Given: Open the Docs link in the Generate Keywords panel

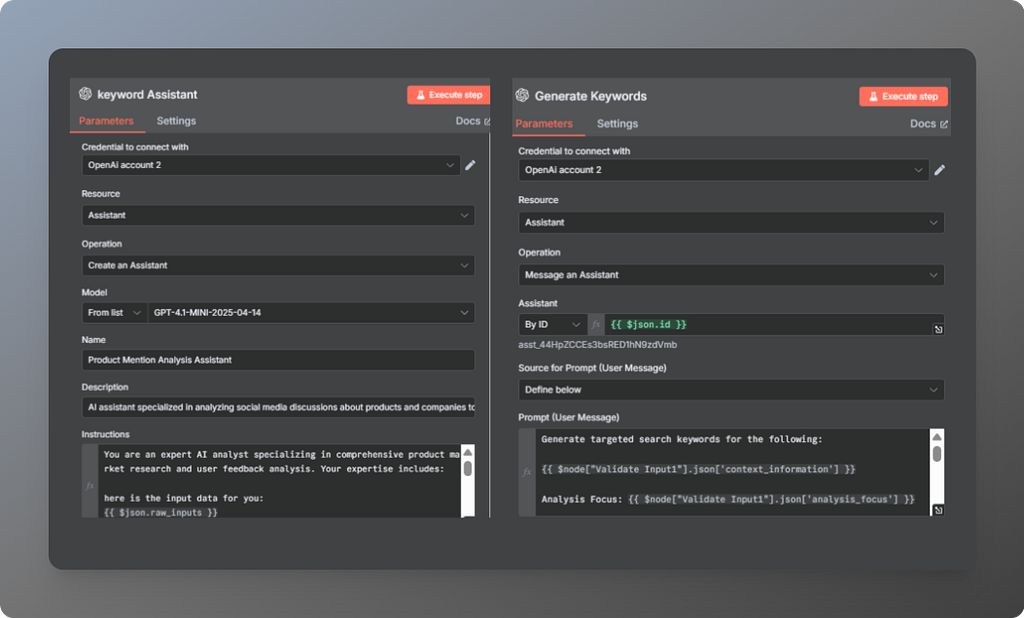Looking at the screenshot, I should tap(929, 123).
